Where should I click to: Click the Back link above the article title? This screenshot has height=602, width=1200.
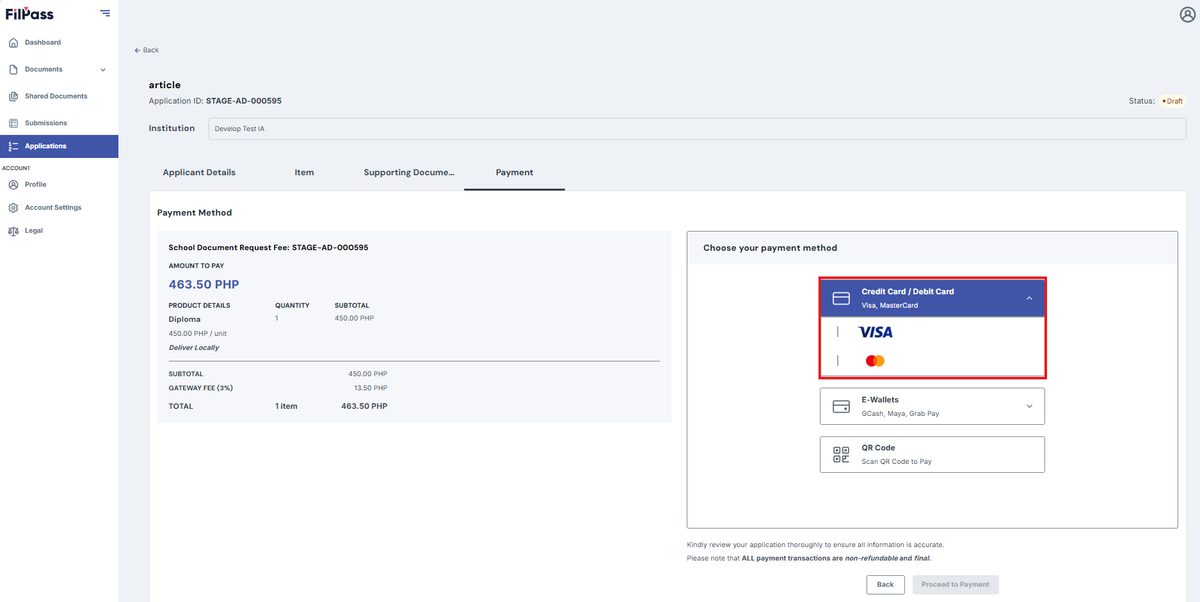147,50
